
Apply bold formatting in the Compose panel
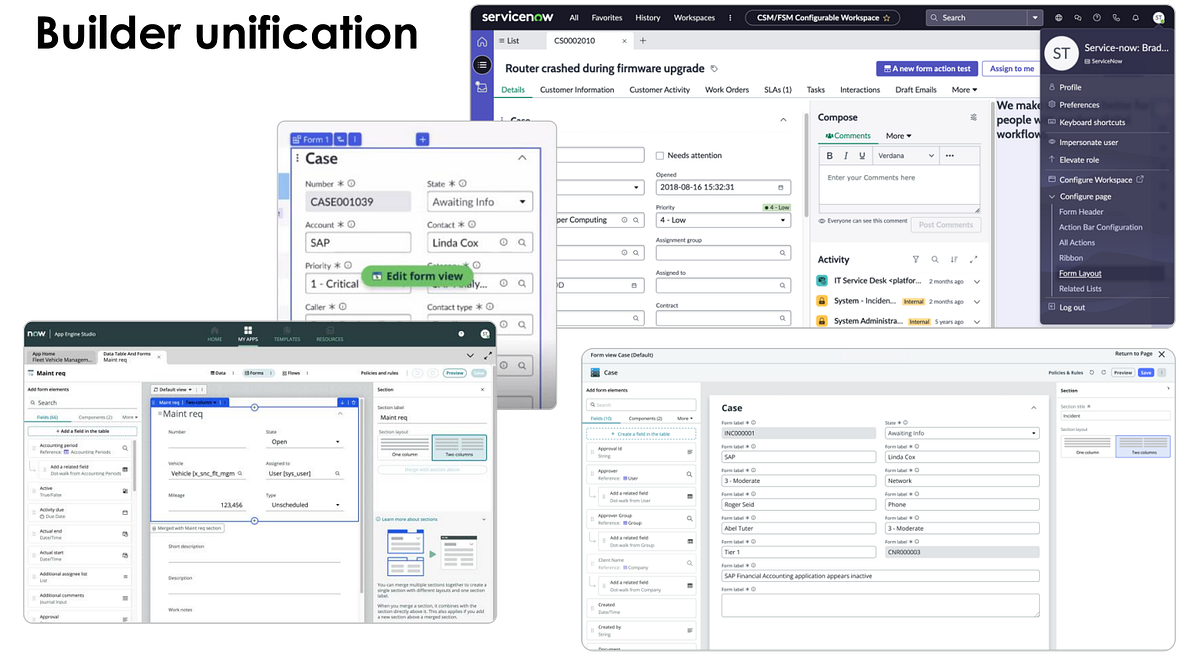[x=830, y=155]
